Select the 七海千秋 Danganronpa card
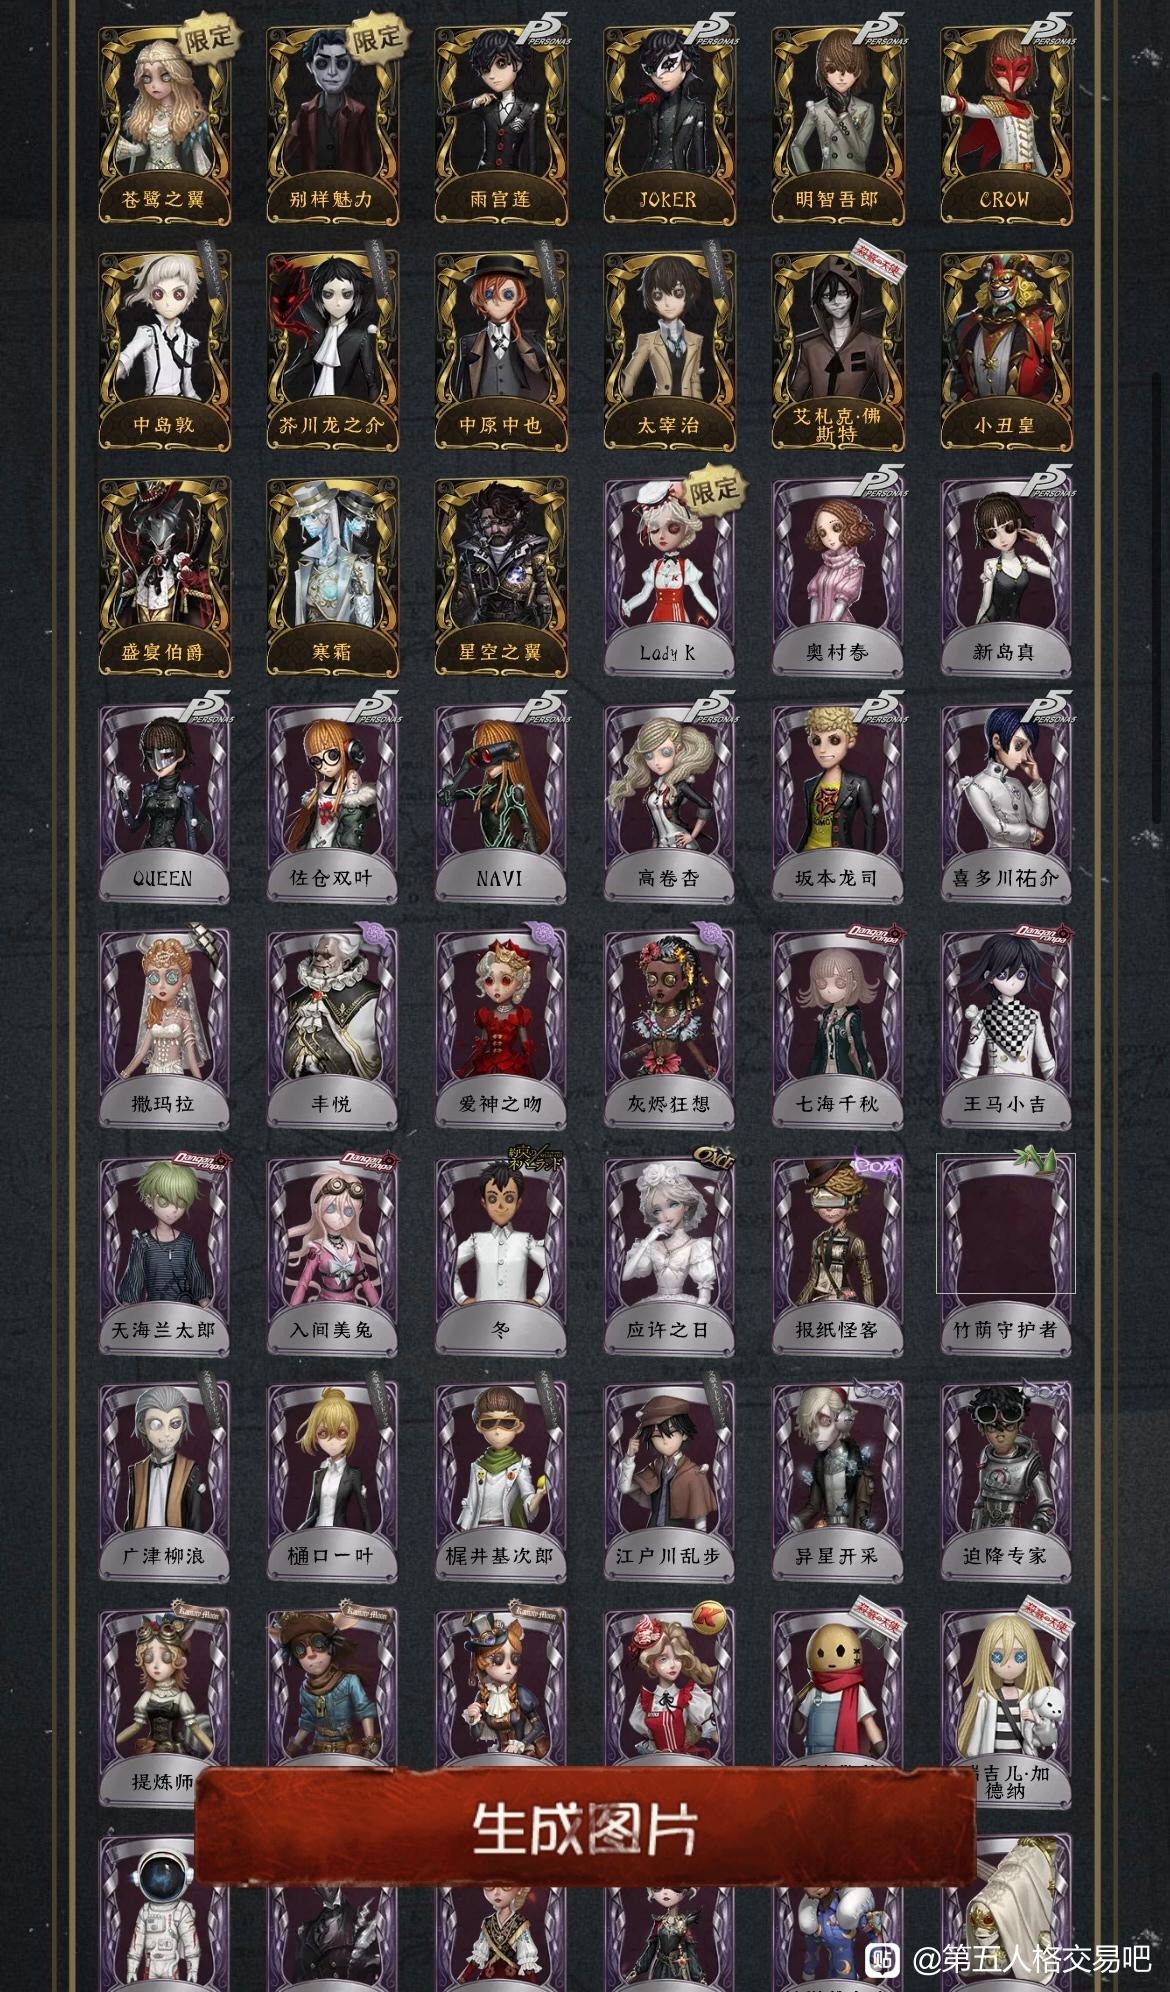 (x=837, y=1028)
